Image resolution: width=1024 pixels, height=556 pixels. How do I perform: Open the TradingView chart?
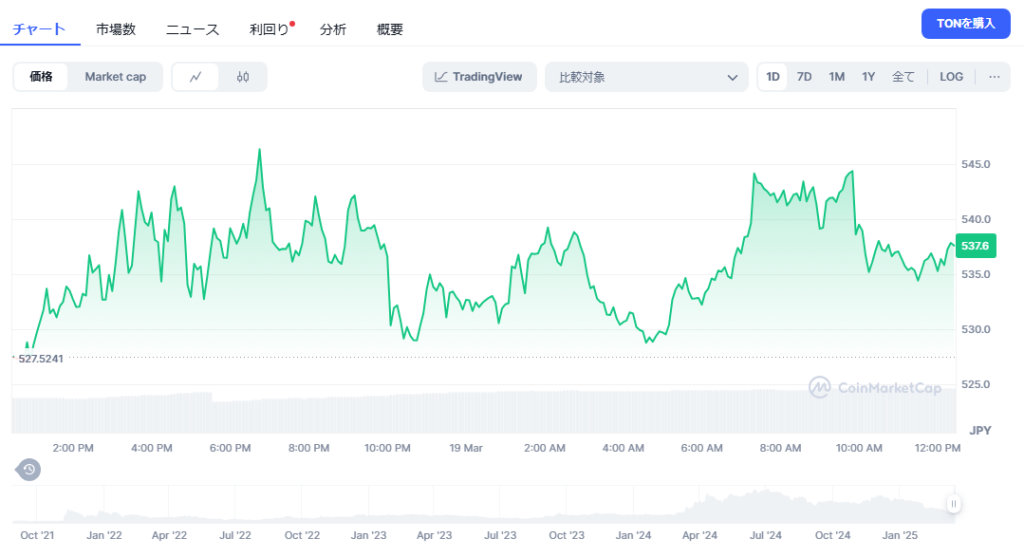tap(479, 77)
